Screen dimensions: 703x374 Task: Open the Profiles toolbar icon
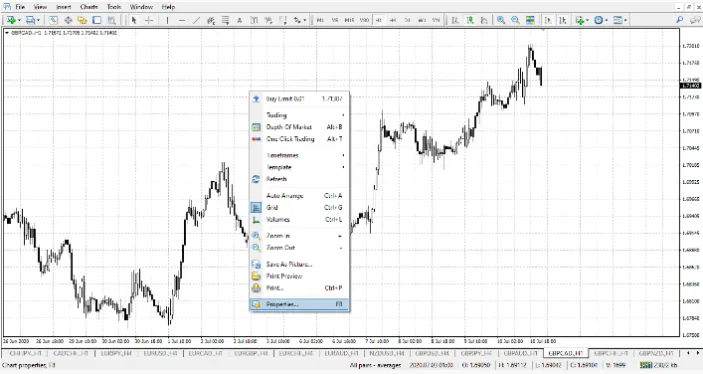(30, 20)
